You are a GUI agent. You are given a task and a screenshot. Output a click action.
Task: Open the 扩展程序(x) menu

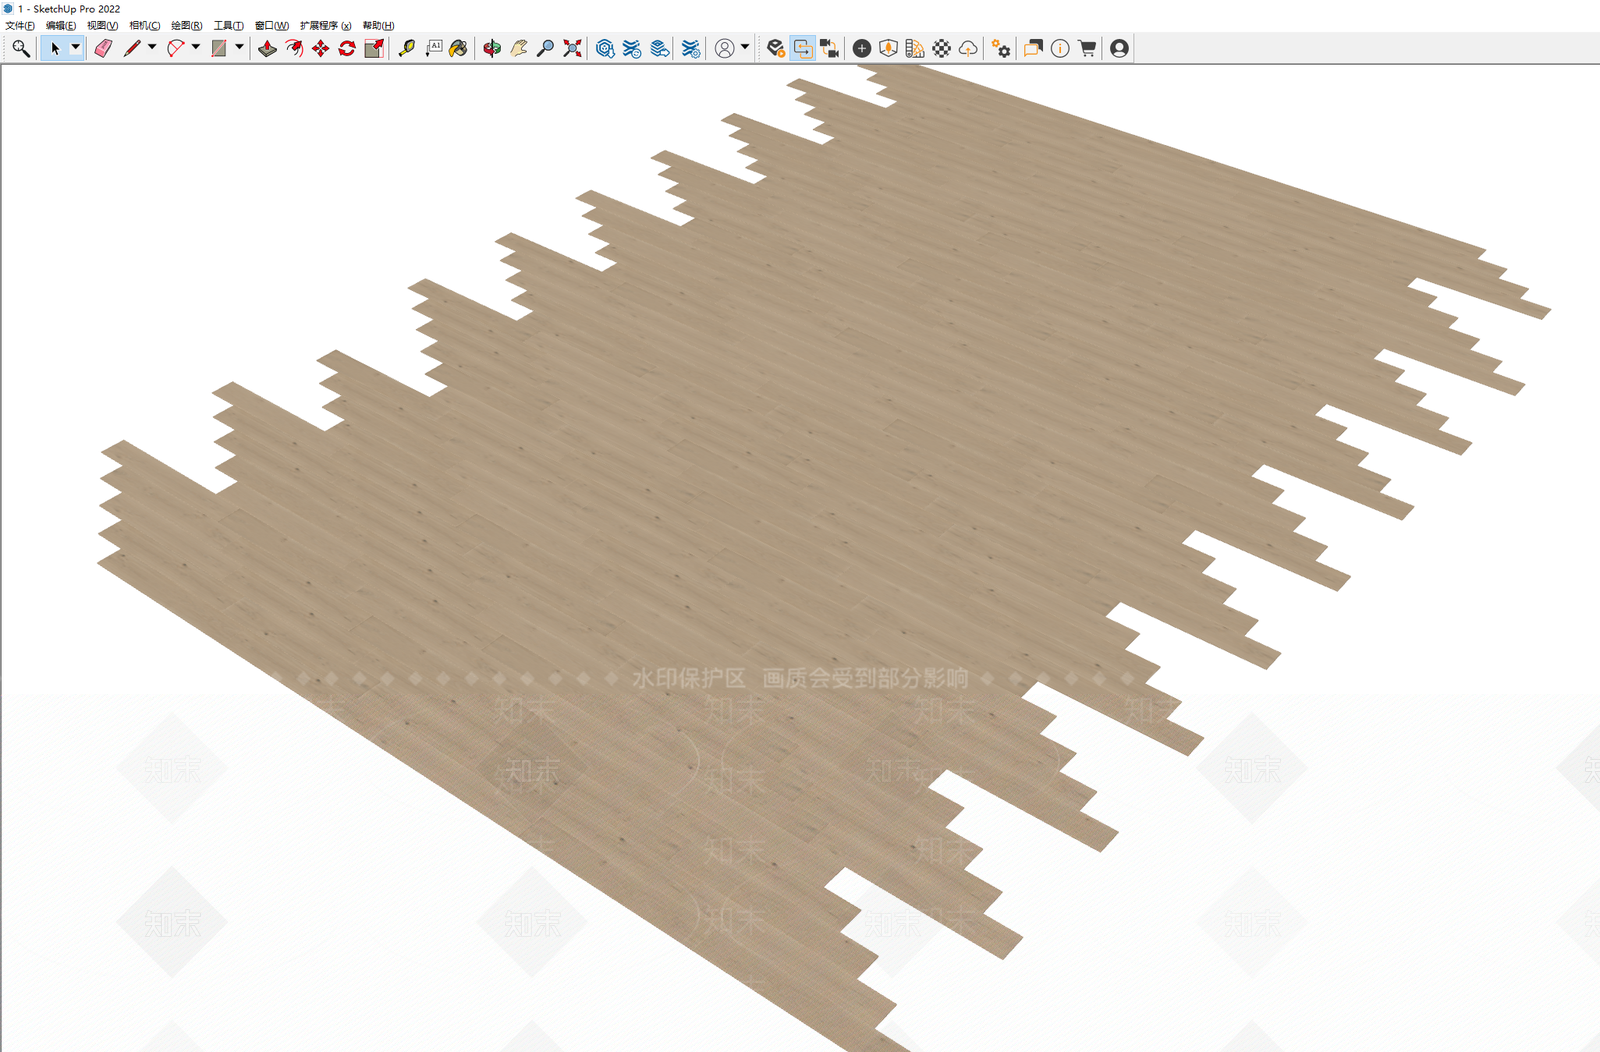point(326,26)
